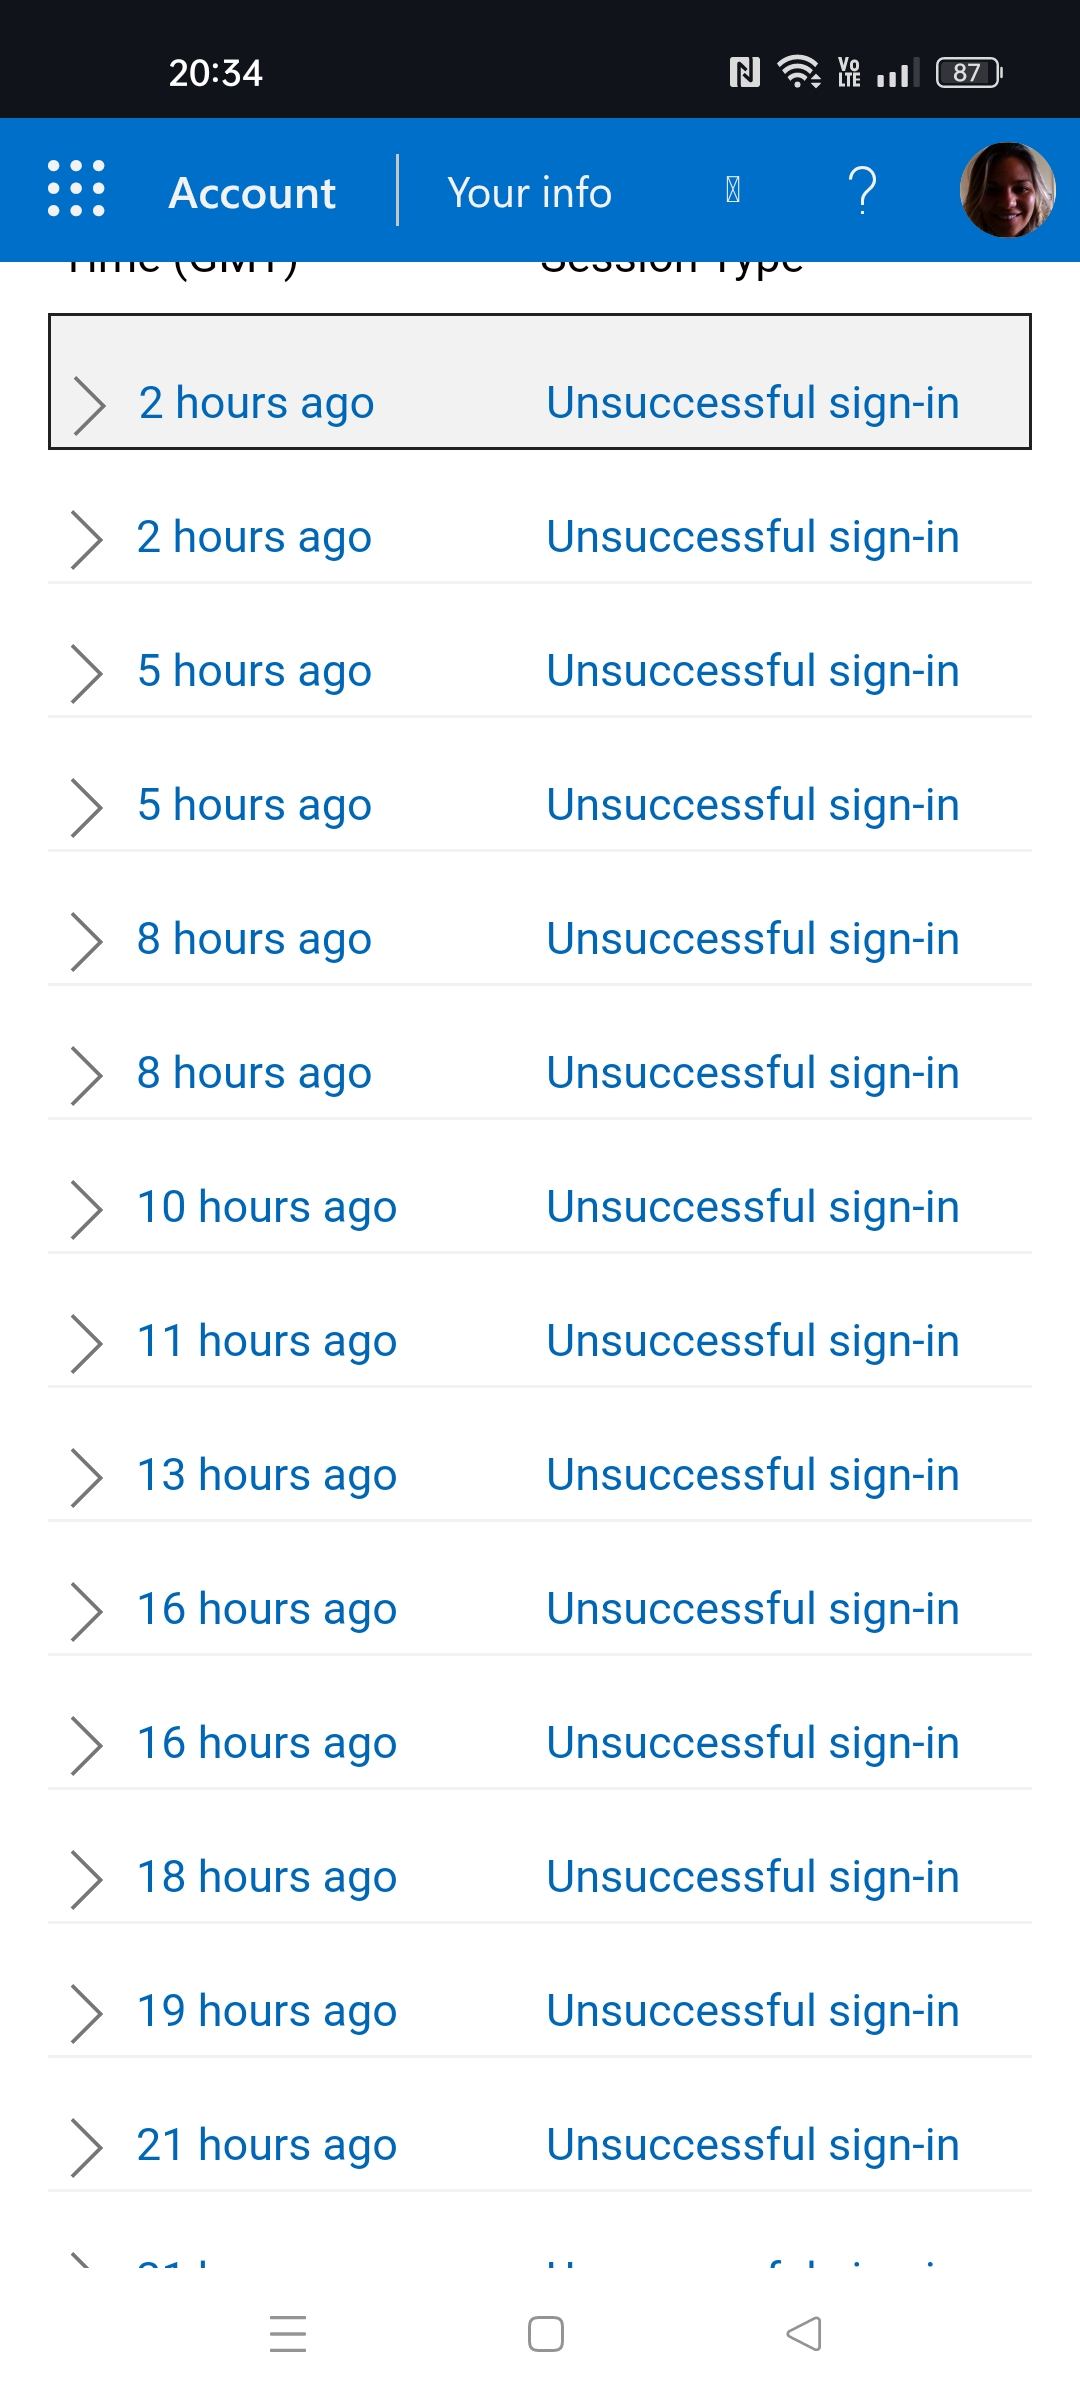Screen dimensions: 1080x2400
Task: Click Unsuccessful sign-in beside 19 hours ago
Action: coord(752,2011)
